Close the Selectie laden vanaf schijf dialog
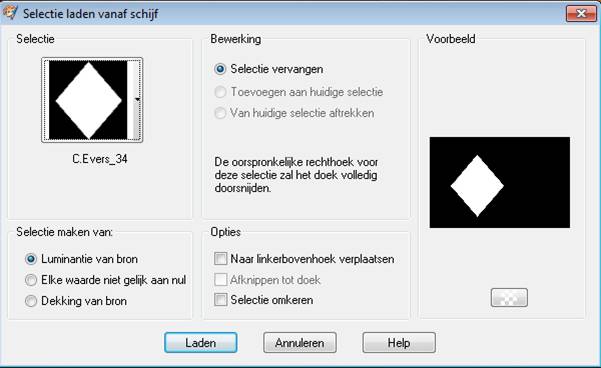Image resolution: width=601 pixels, height=368 pixels. tap(581, 14)
